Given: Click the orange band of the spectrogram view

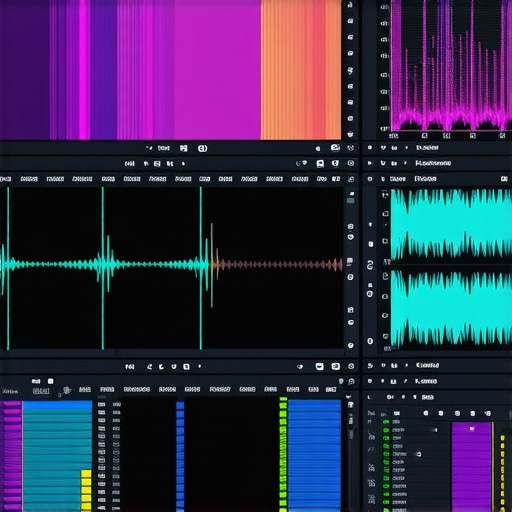Looking at the screenshot, I should (301, 70).
